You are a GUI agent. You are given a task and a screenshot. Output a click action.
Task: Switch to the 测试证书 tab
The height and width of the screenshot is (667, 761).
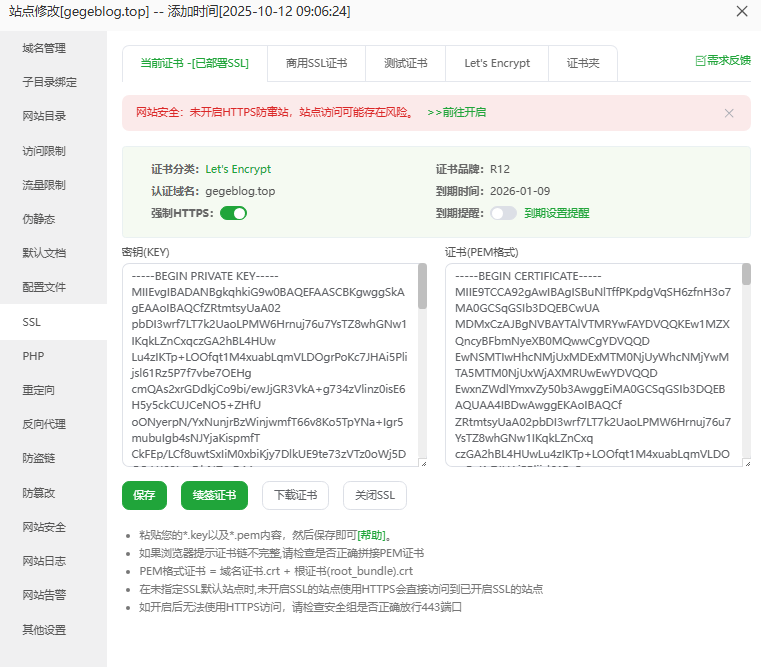tap(406, 63)
